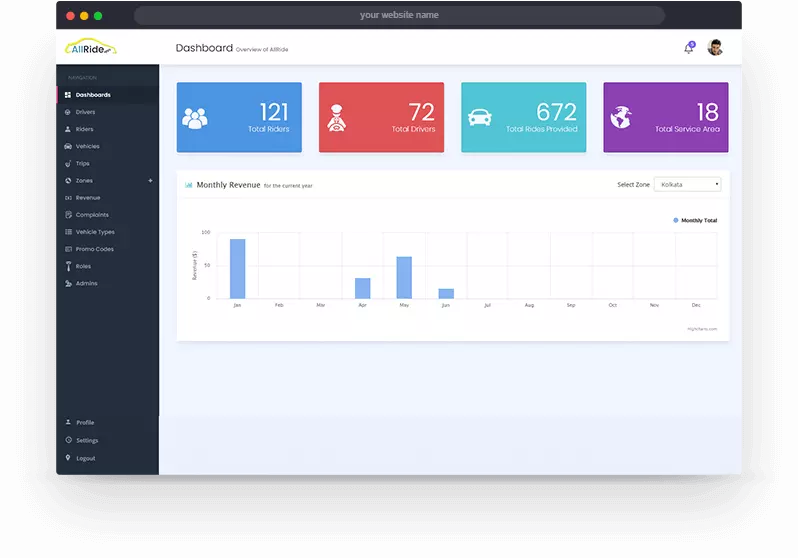Image resolution: width=798 pixels, height=558 pixels.
Task: Open Complaints in the sidebar
Action: pos(107,215)
